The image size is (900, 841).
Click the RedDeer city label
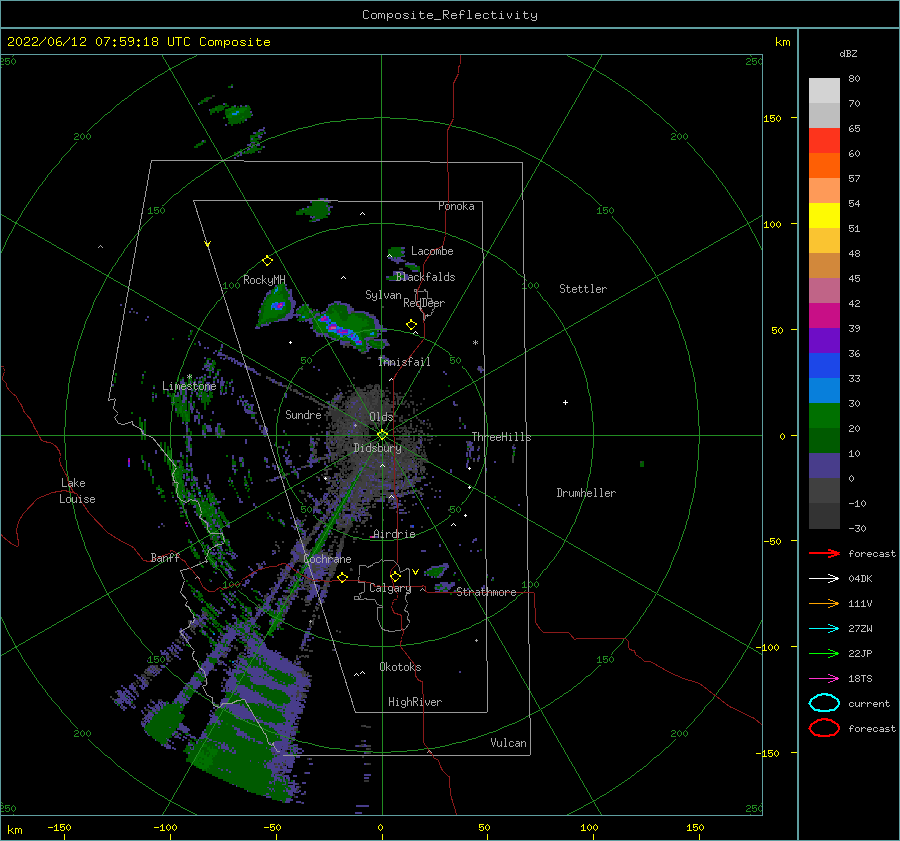(424, 303)
